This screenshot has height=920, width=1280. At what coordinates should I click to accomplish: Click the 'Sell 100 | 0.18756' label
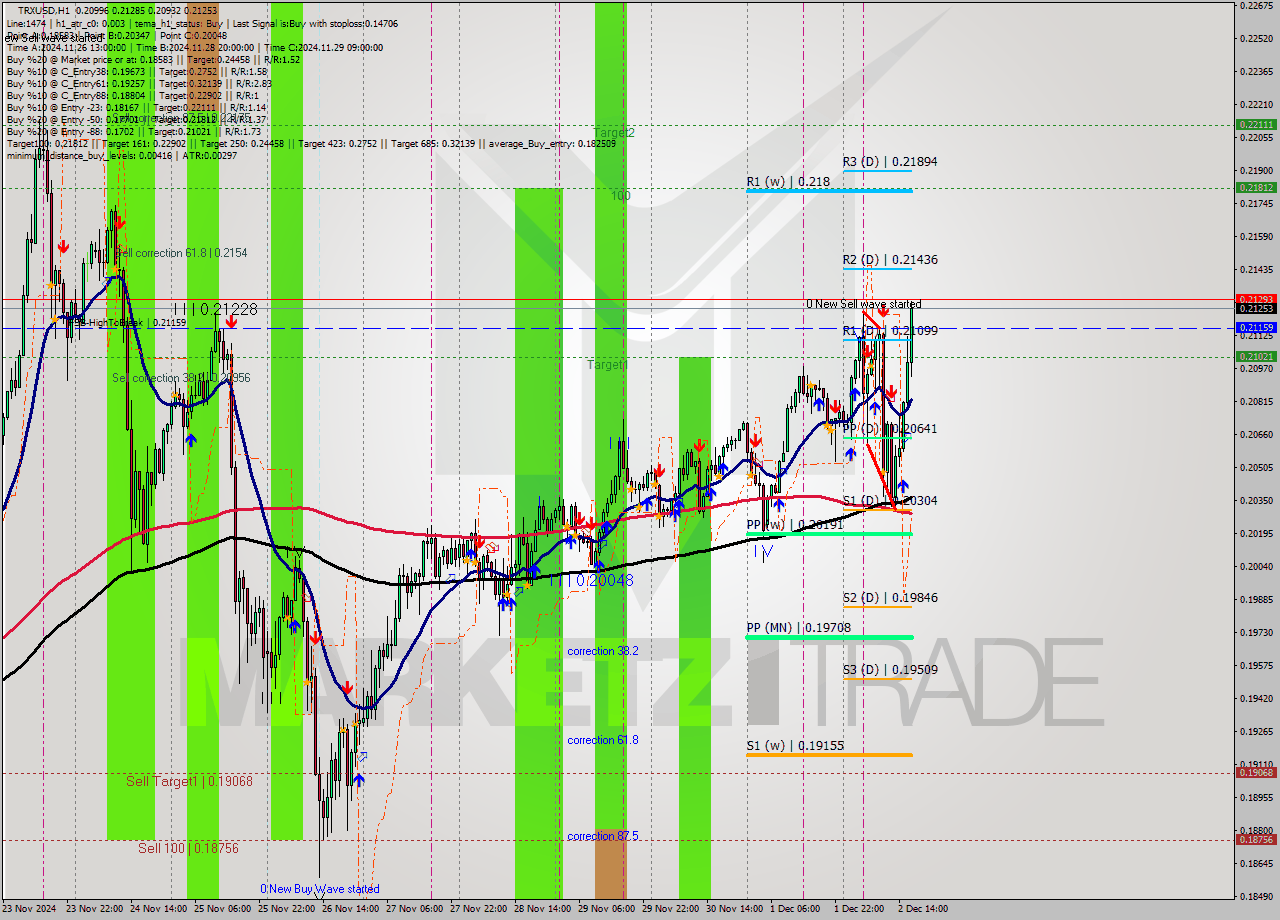coord(188,848)
